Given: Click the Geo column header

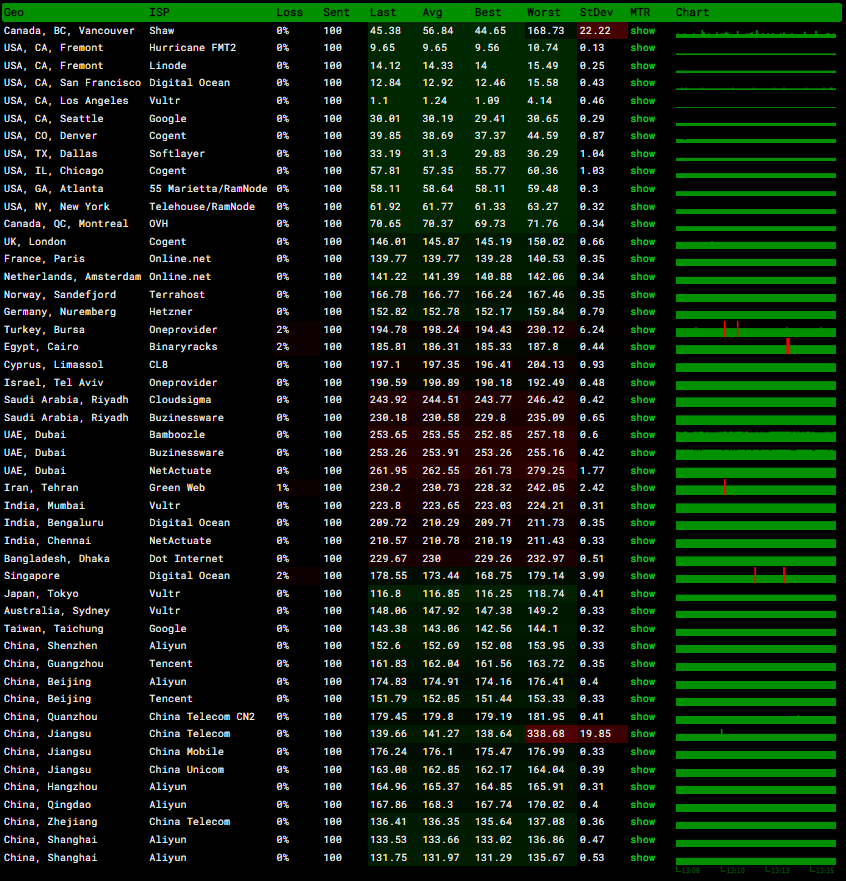Looking at the screenshot, I should tap(14, 12).
